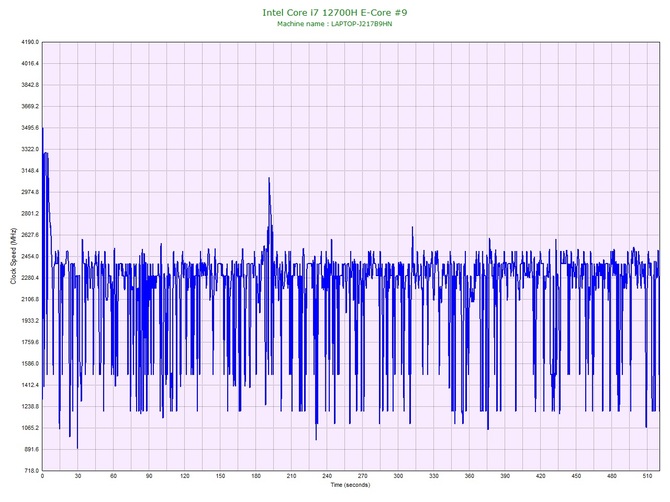Select the 718.0 y-axis value

[31, 471]
